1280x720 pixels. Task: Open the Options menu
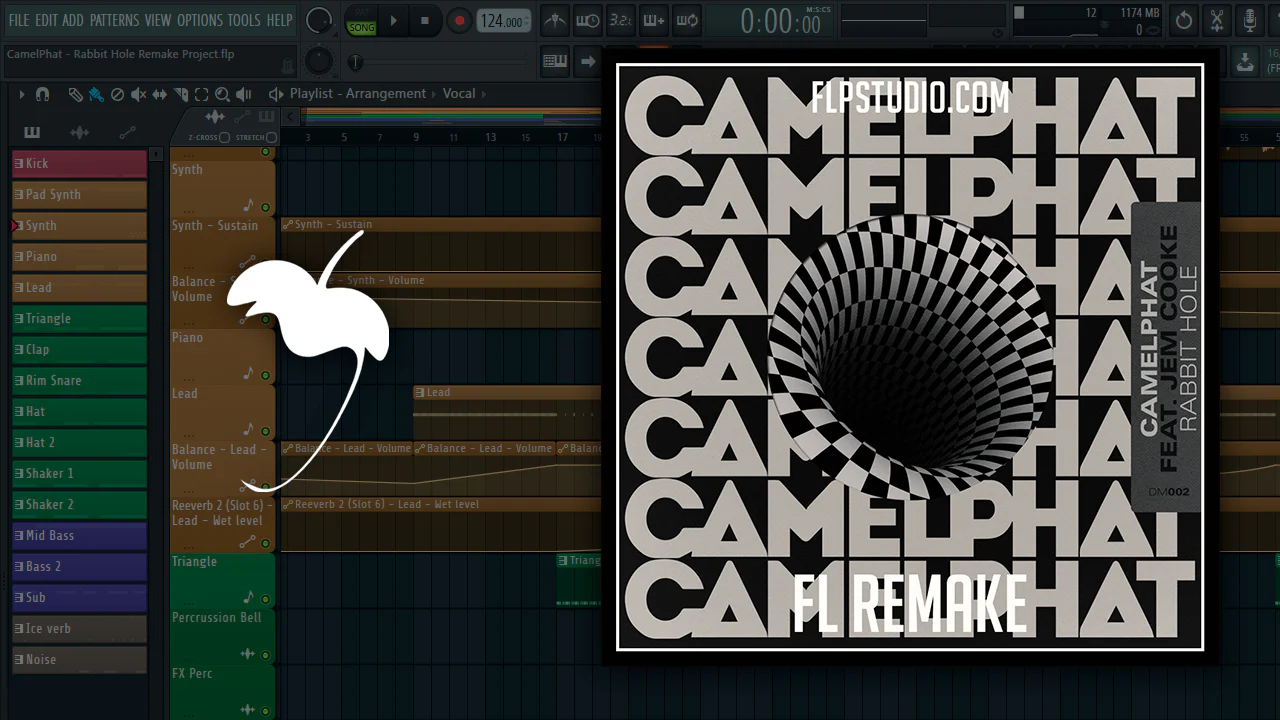(200, 20)
